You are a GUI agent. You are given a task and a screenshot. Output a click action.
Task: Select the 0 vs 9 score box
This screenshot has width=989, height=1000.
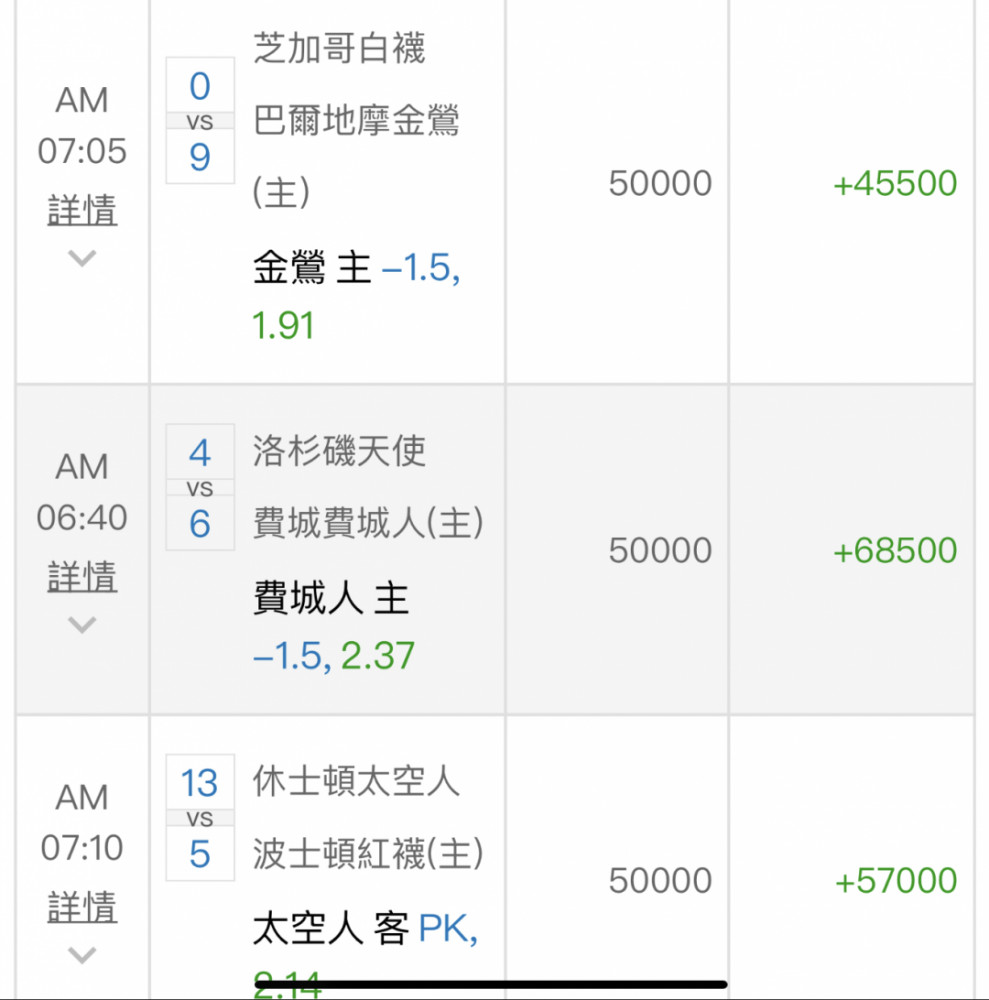coord(200,121)
